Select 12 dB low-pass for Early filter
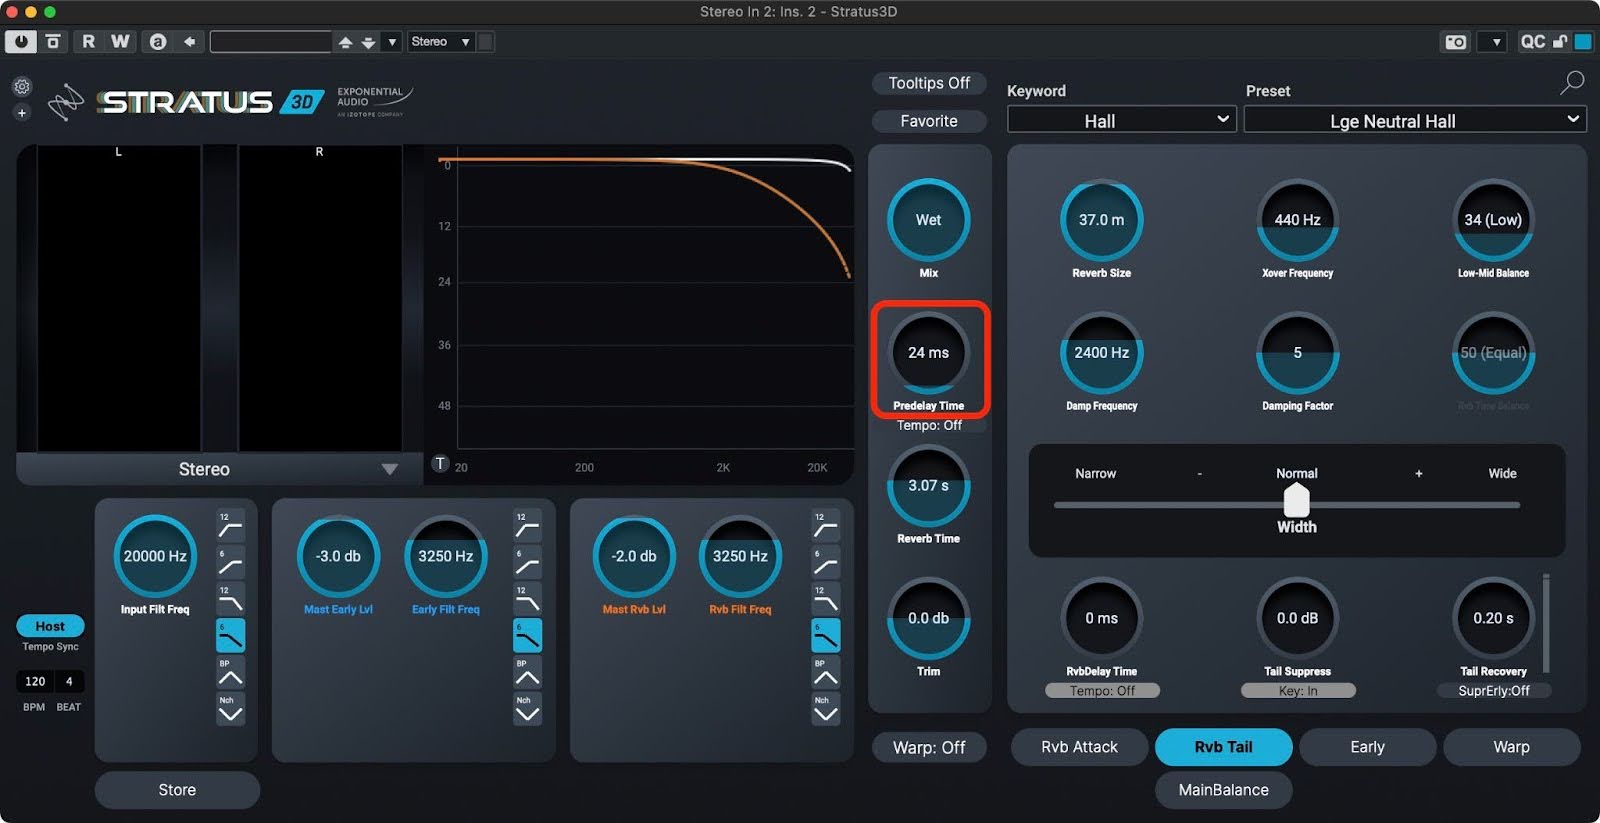The height and width of the screenshot is (823, 1600). [x=527, y=599]
